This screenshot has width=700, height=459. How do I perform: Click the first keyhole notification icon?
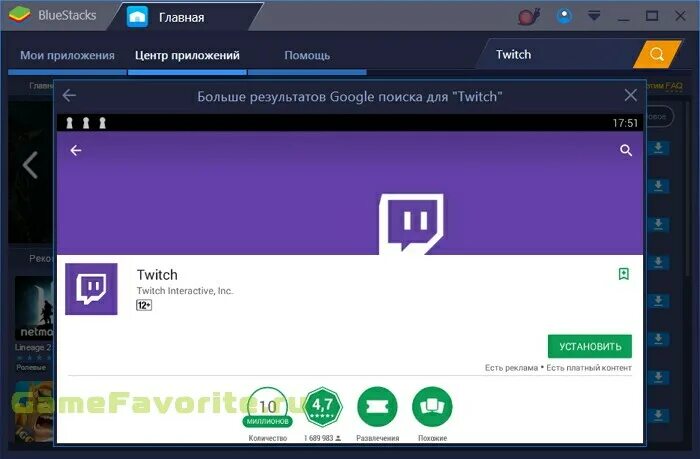click(69, 123)
